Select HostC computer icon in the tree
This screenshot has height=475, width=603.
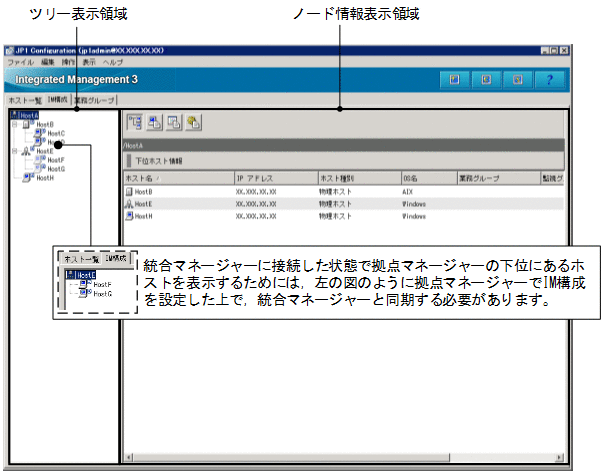click(x=39, y=133)
